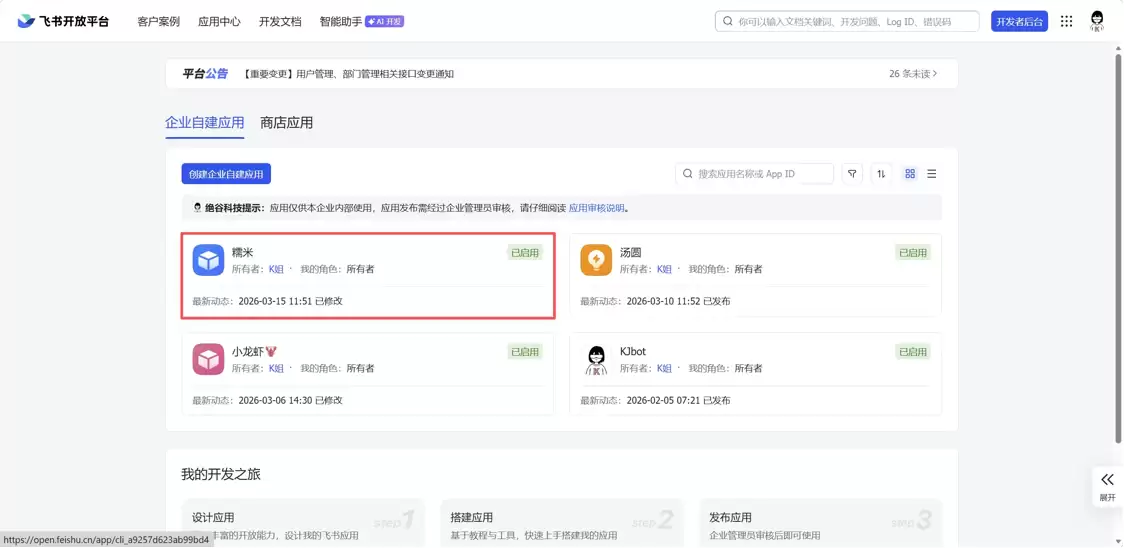Image resolution: width=1124 pixels, height=548 pixels.
Task: Open the 客户案例 menu item
Action: (x=158, y=22)
